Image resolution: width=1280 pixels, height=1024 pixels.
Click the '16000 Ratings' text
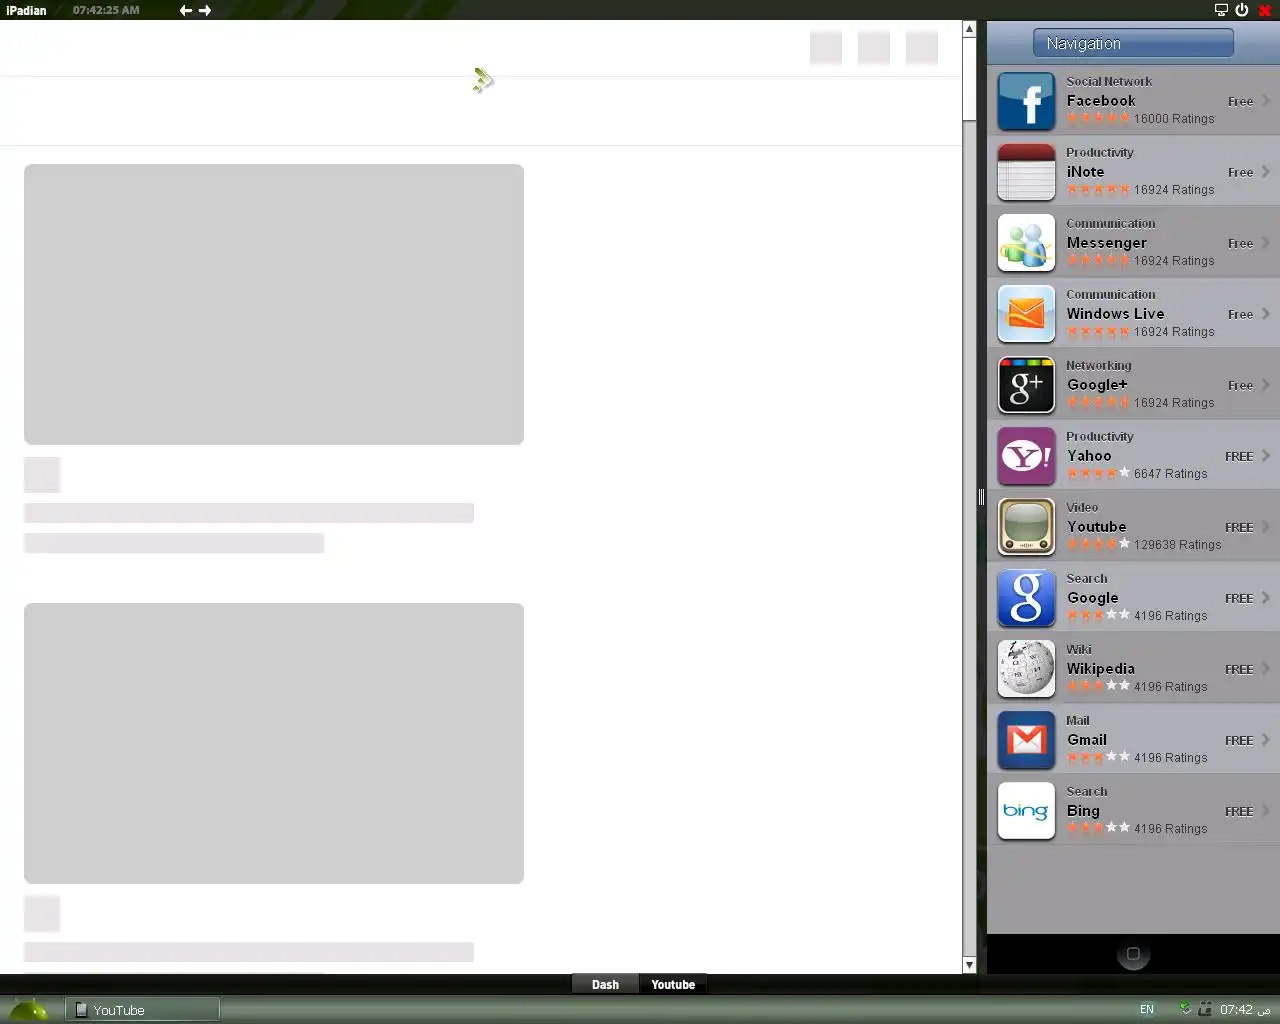(1174, 119)
